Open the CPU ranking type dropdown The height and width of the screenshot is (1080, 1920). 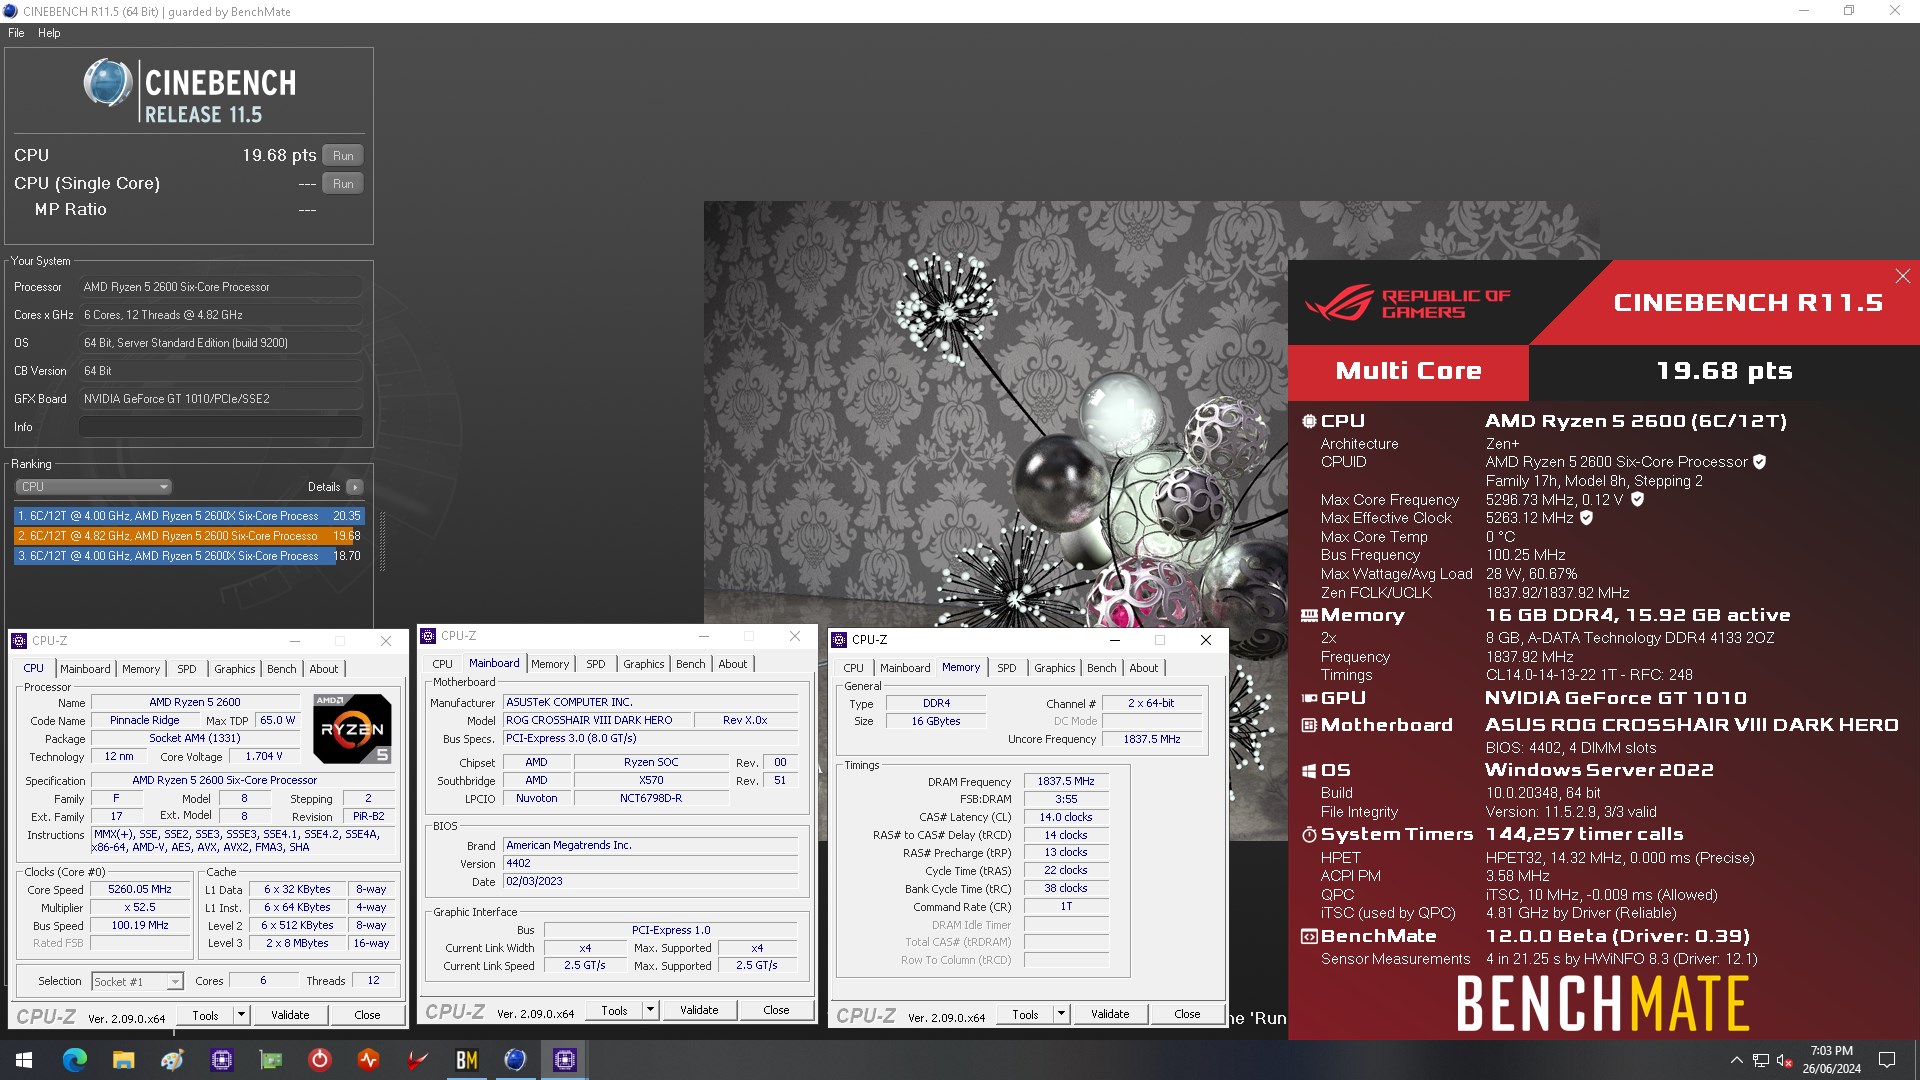[x=94, y=487]
